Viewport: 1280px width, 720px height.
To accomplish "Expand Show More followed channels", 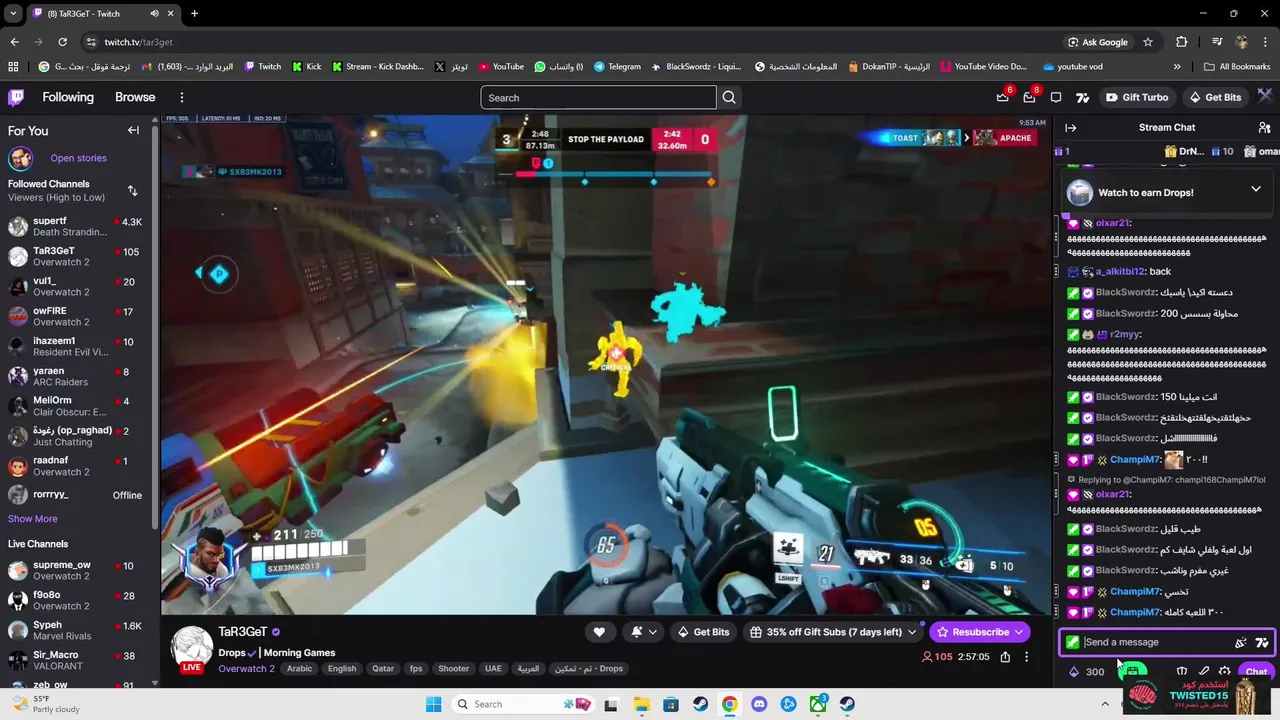I will tap(33, 518).
